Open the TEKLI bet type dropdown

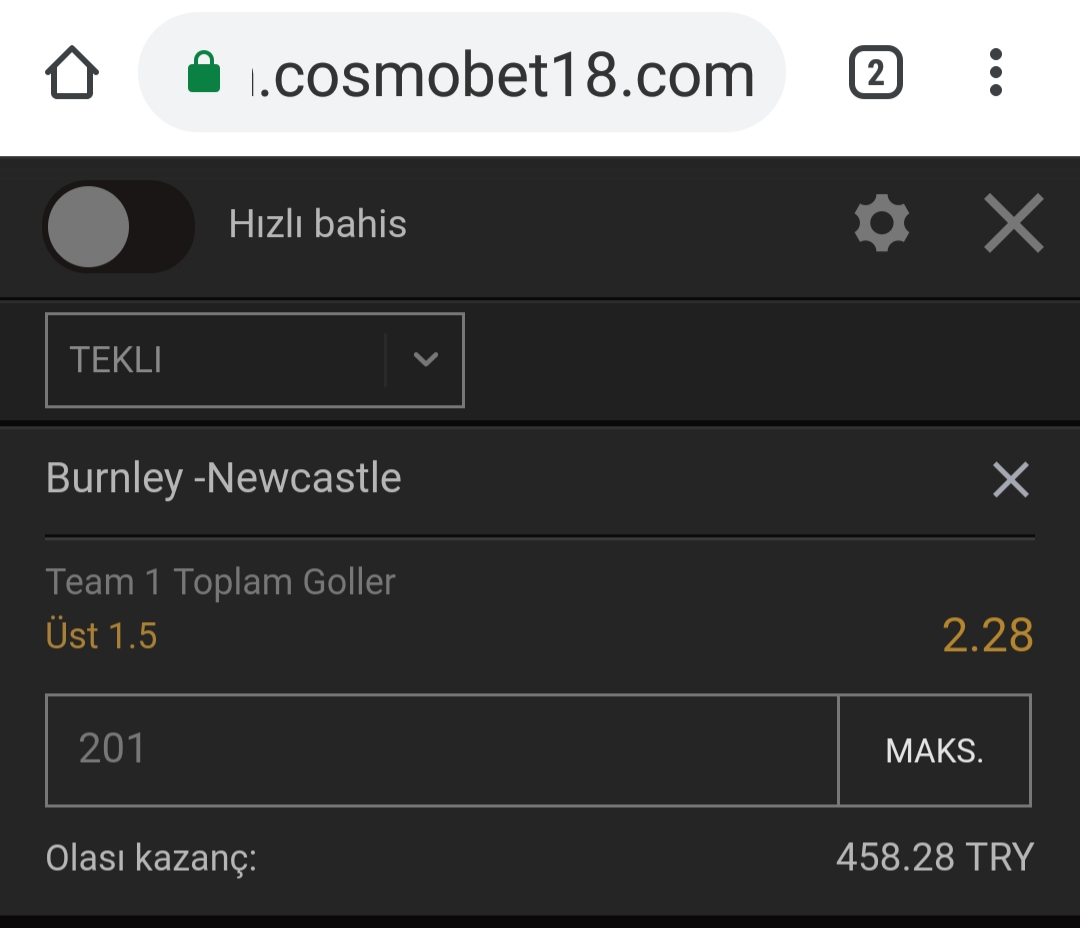coord(255,360)
